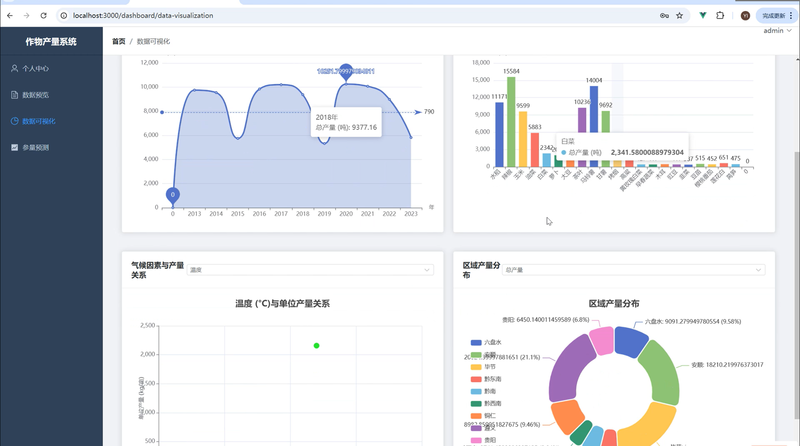Click the red bar labeled 5883
Viewport: 800px width, 446px height.
click(x=534, y=150)
